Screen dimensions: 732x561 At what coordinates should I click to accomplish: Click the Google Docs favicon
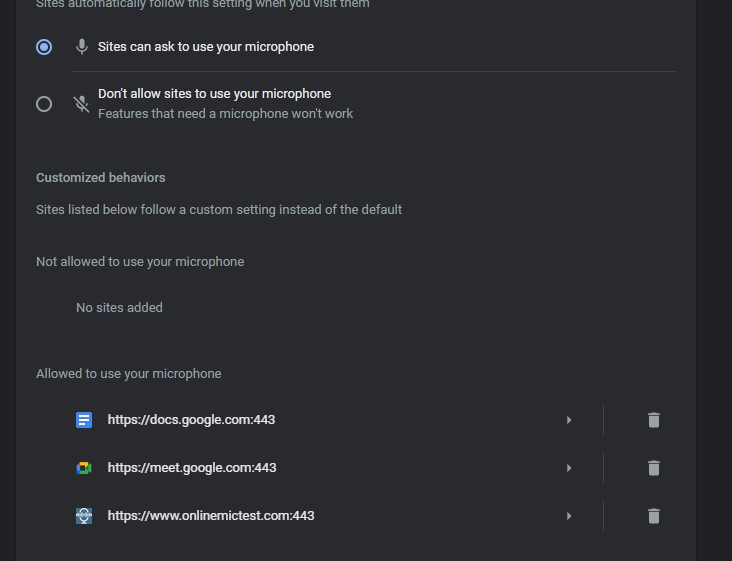click(x=84, y=420)
